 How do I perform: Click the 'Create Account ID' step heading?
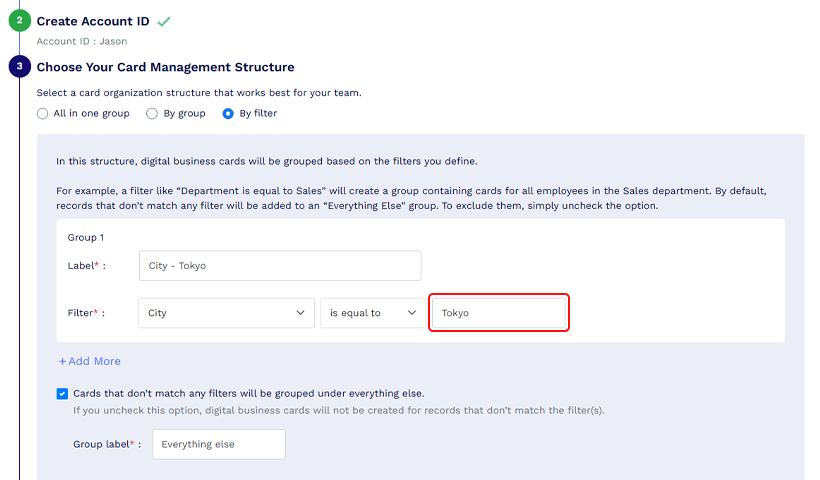(x=93, y=21)
